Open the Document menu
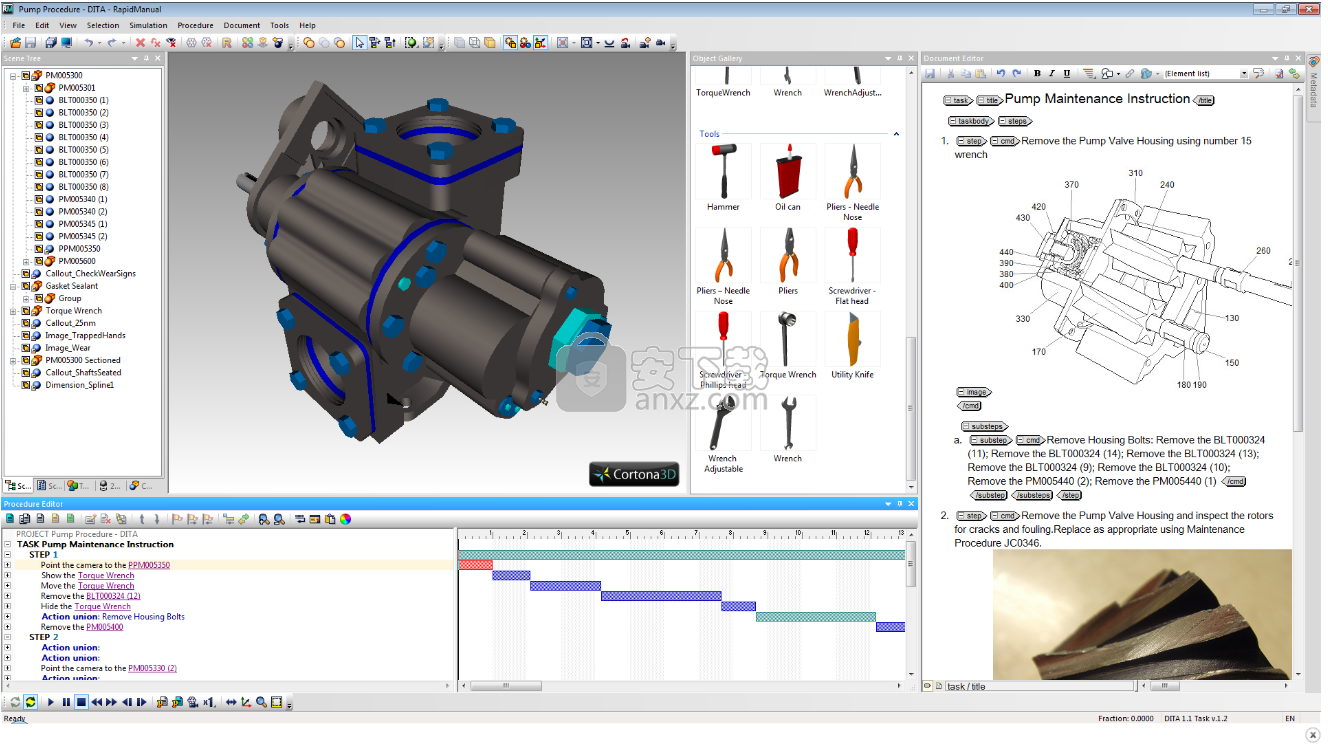Image resolution: width=1328 pixels, height=748 pixels. point(242,25)
